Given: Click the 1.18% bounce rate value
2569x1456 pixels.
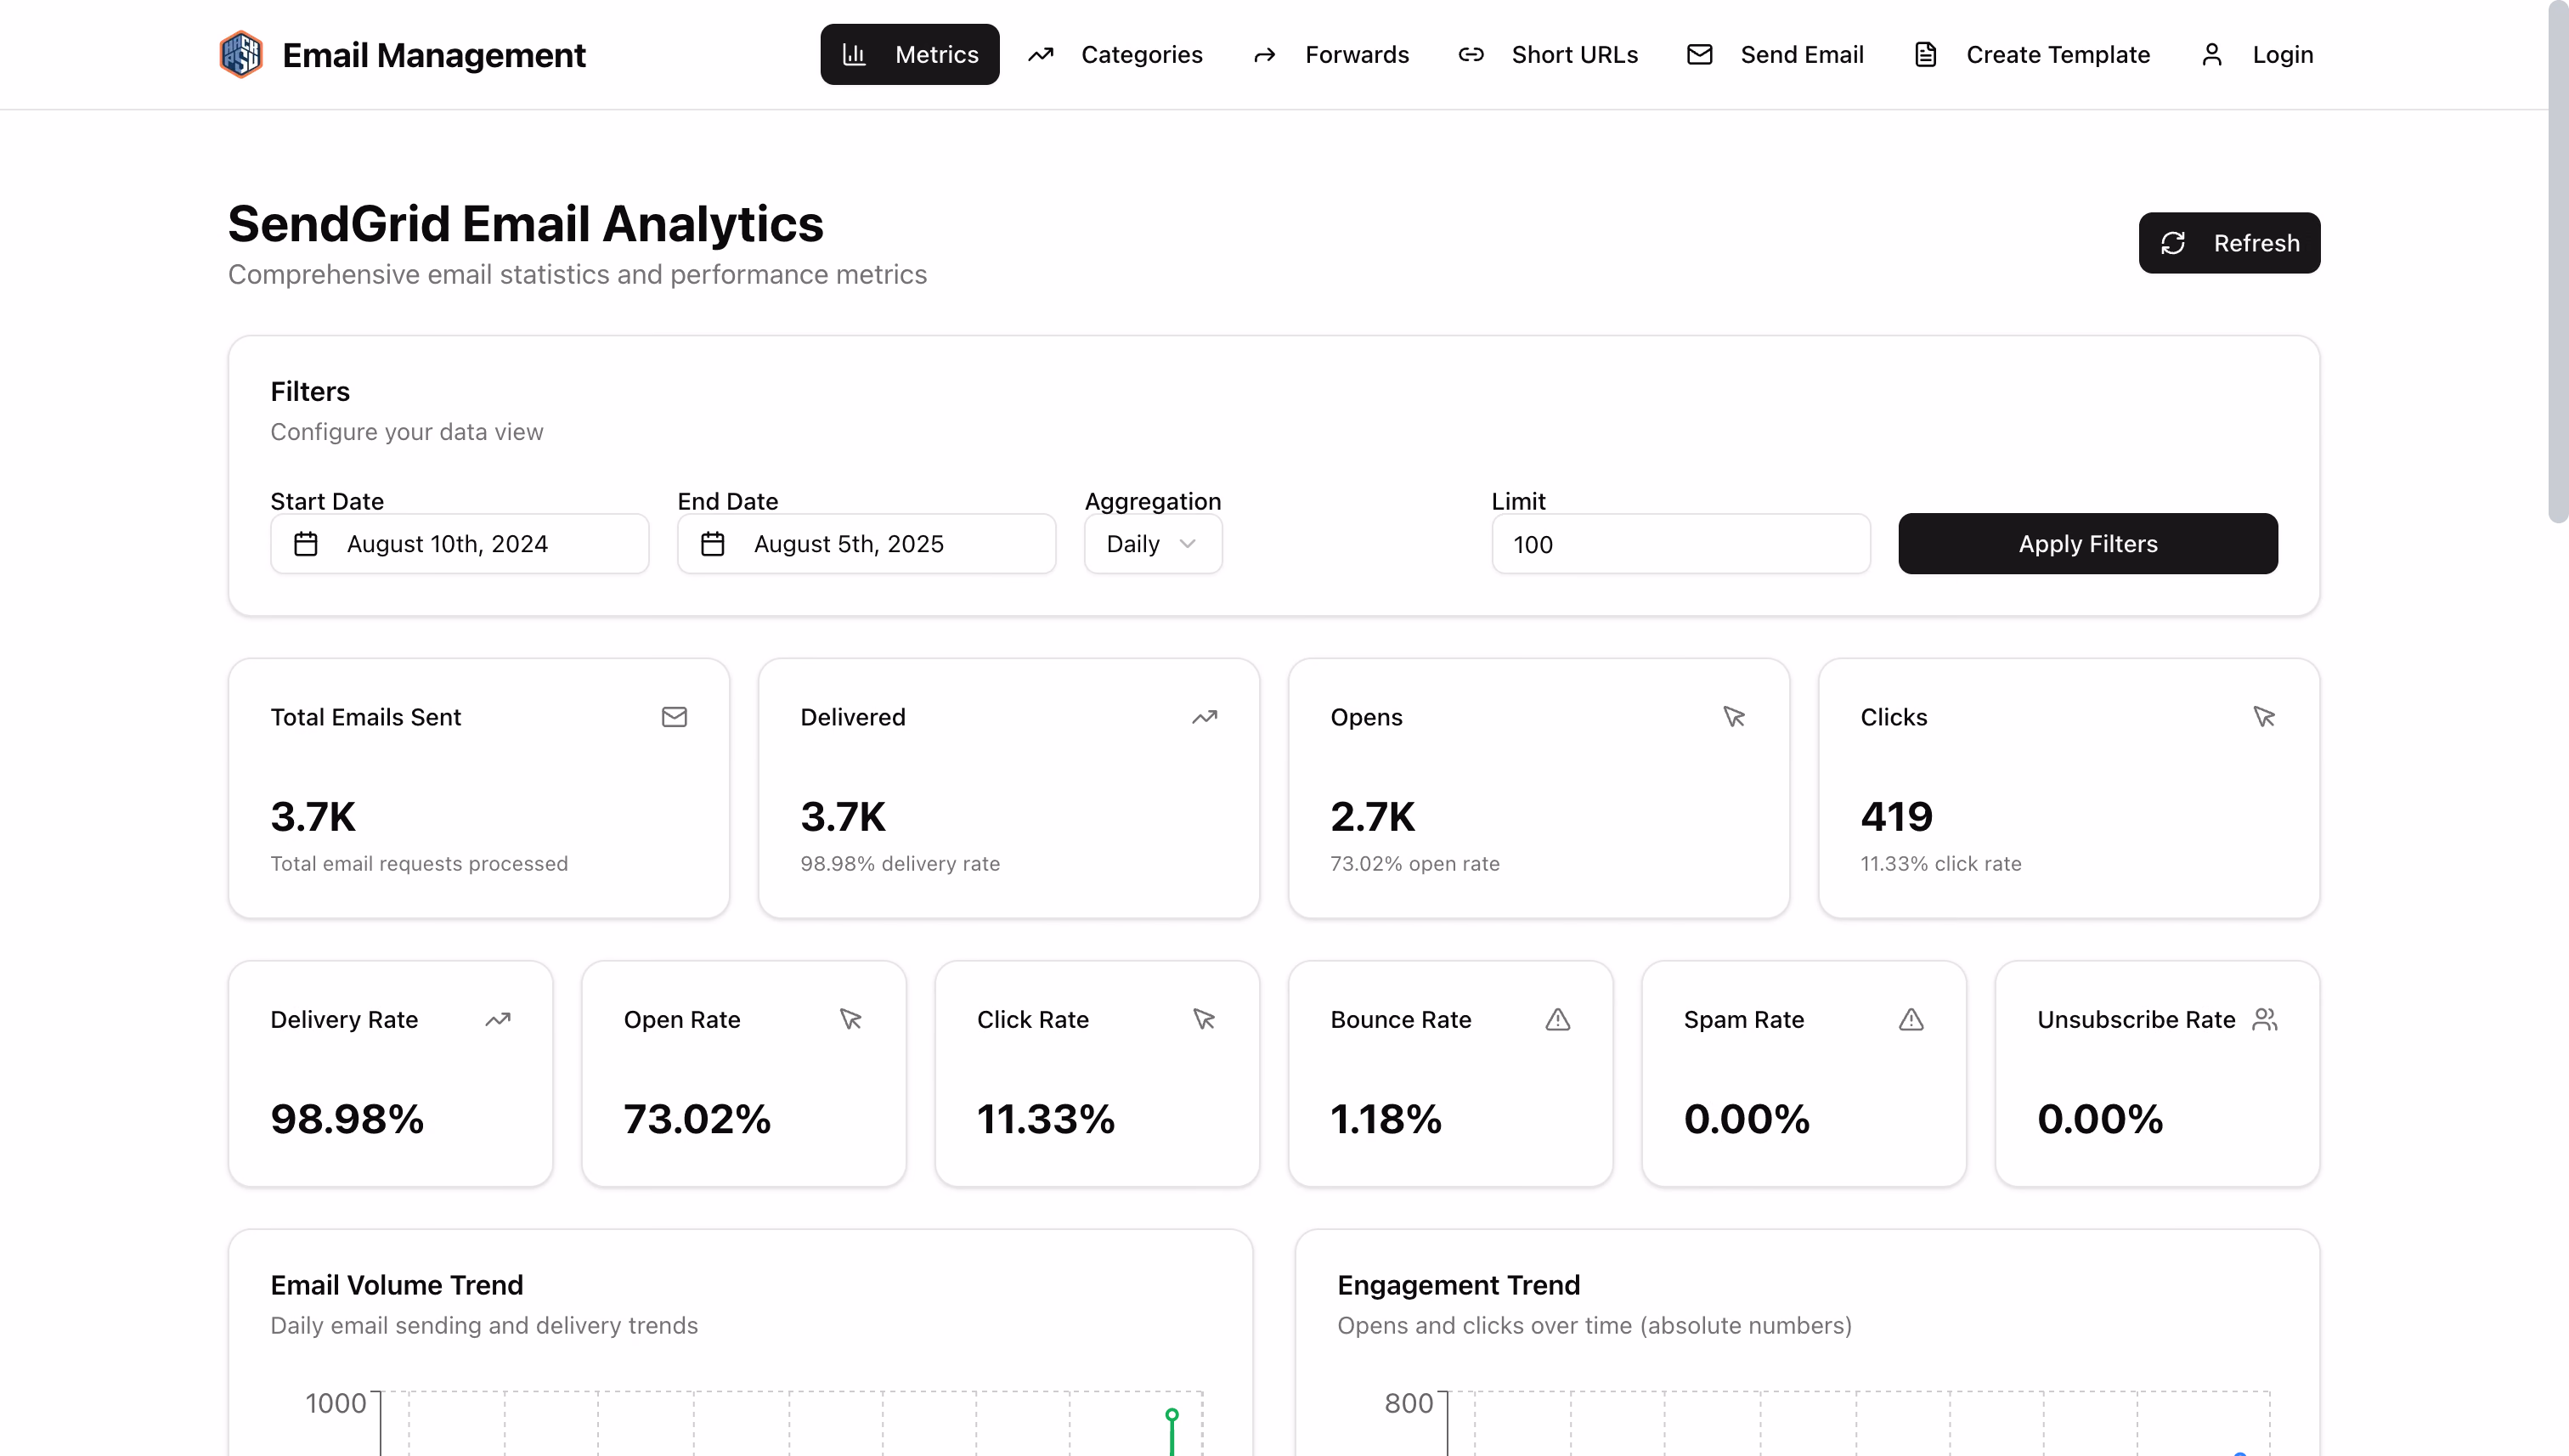Looking at the screenshot, I should coord(1386,1119).
